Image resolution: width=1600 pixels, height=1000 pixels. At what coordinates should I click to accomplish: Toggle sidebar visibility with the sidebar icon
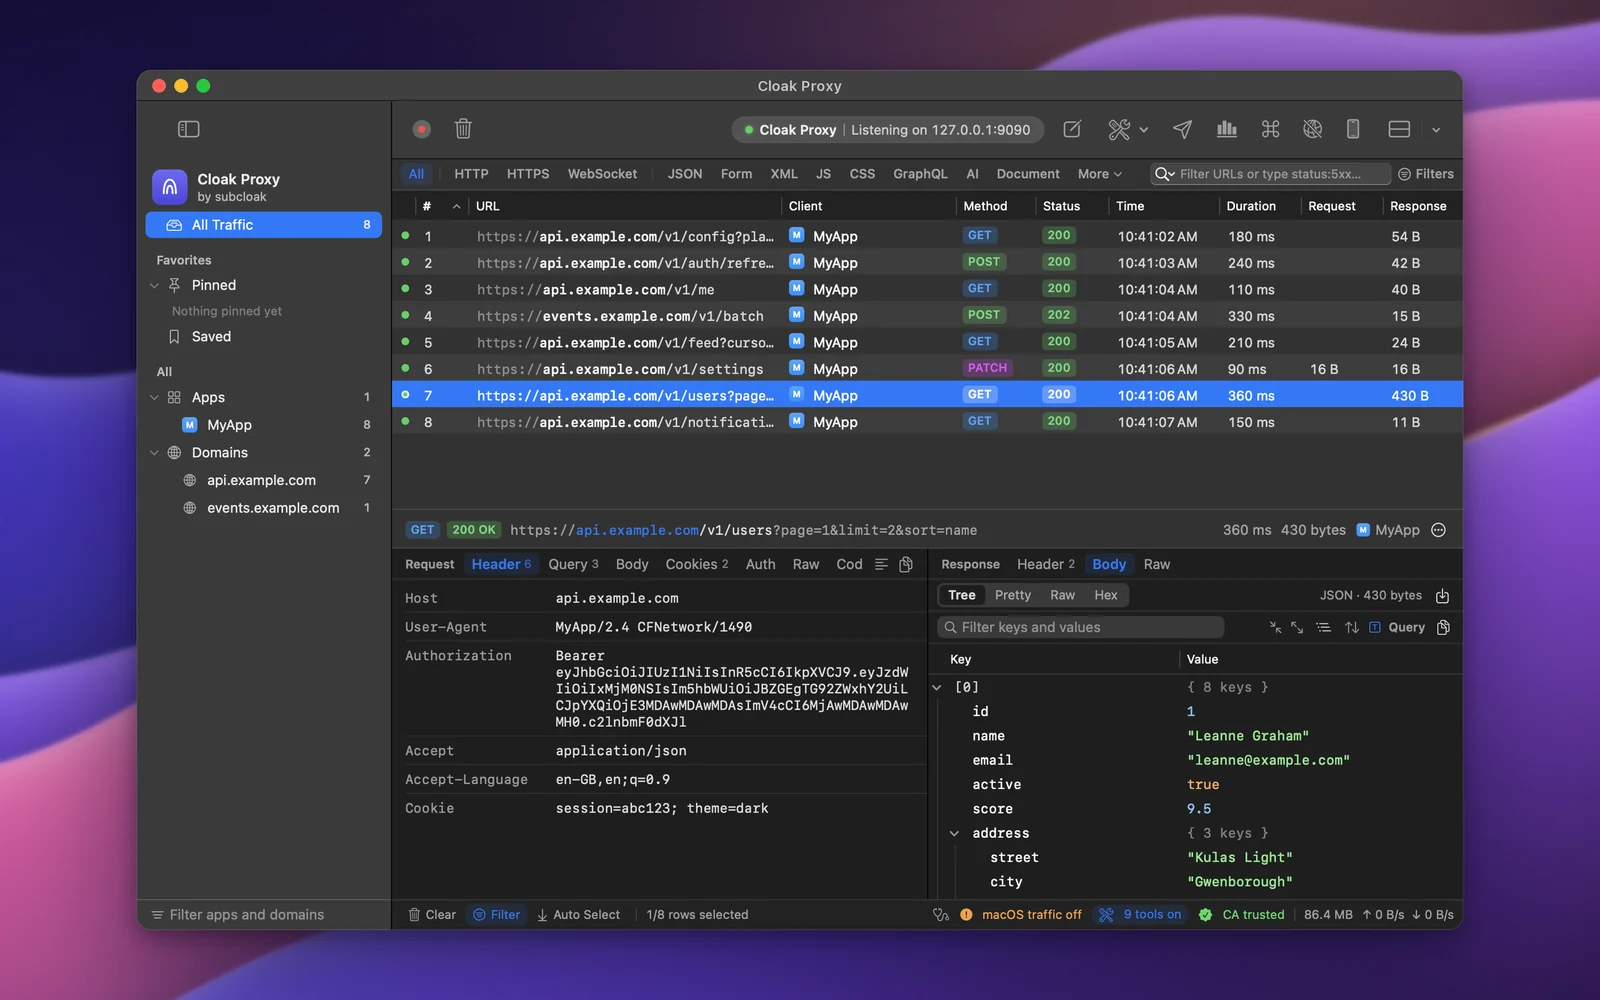click(x=189, y=129)
